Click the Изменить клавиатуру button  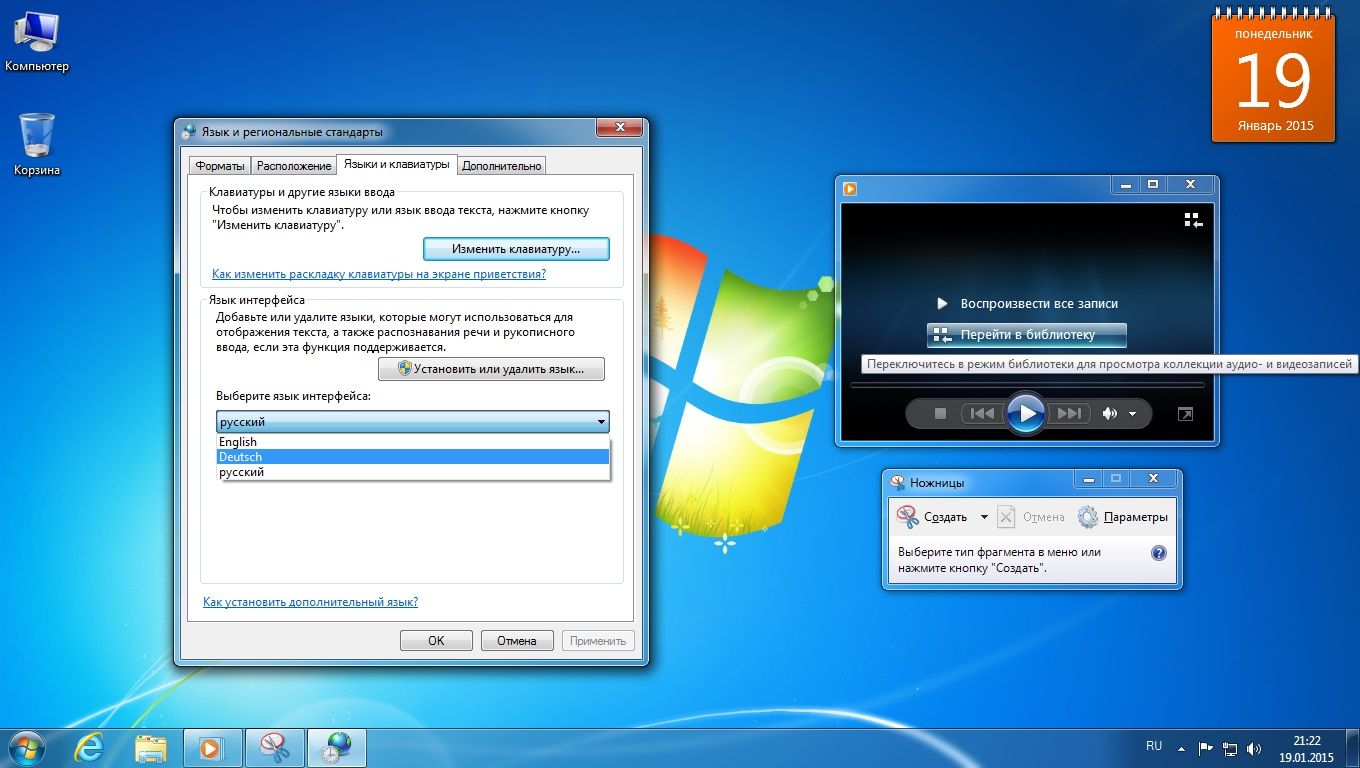click(x=516, y=248)
